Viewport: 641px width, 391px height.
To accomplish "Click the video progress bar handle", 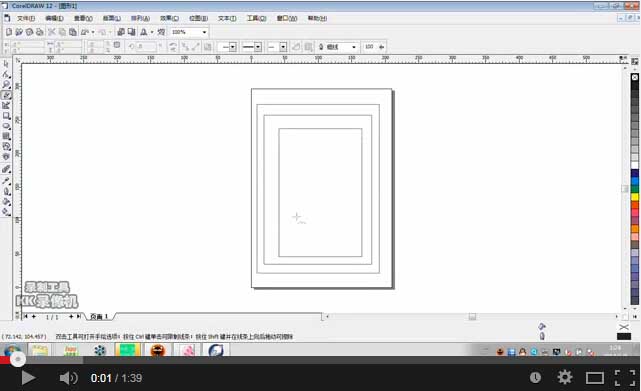I will [x=18, y=359].
